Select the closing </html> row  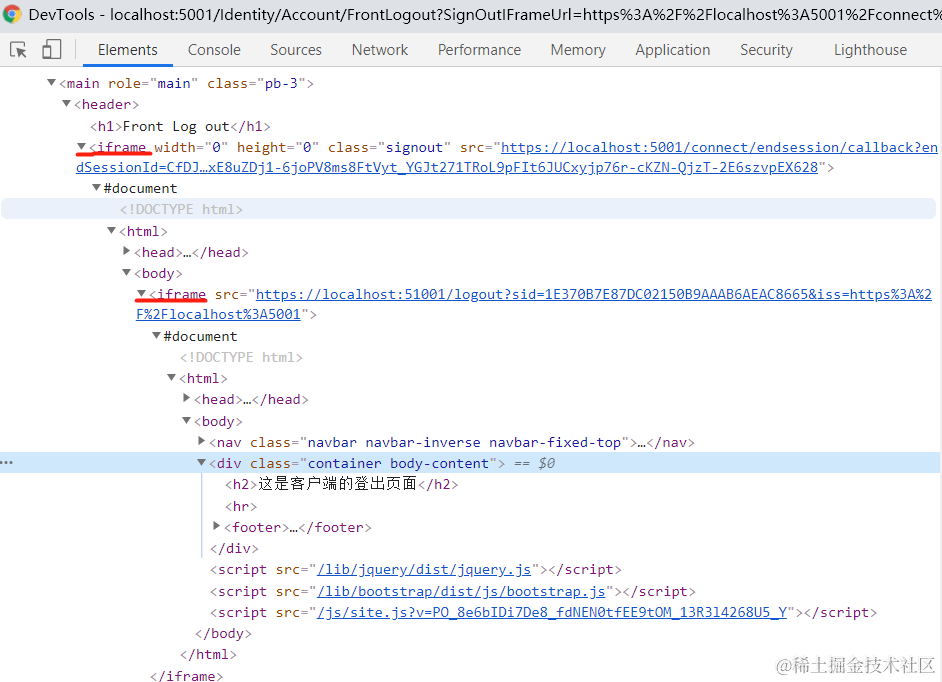coord(208,654)
